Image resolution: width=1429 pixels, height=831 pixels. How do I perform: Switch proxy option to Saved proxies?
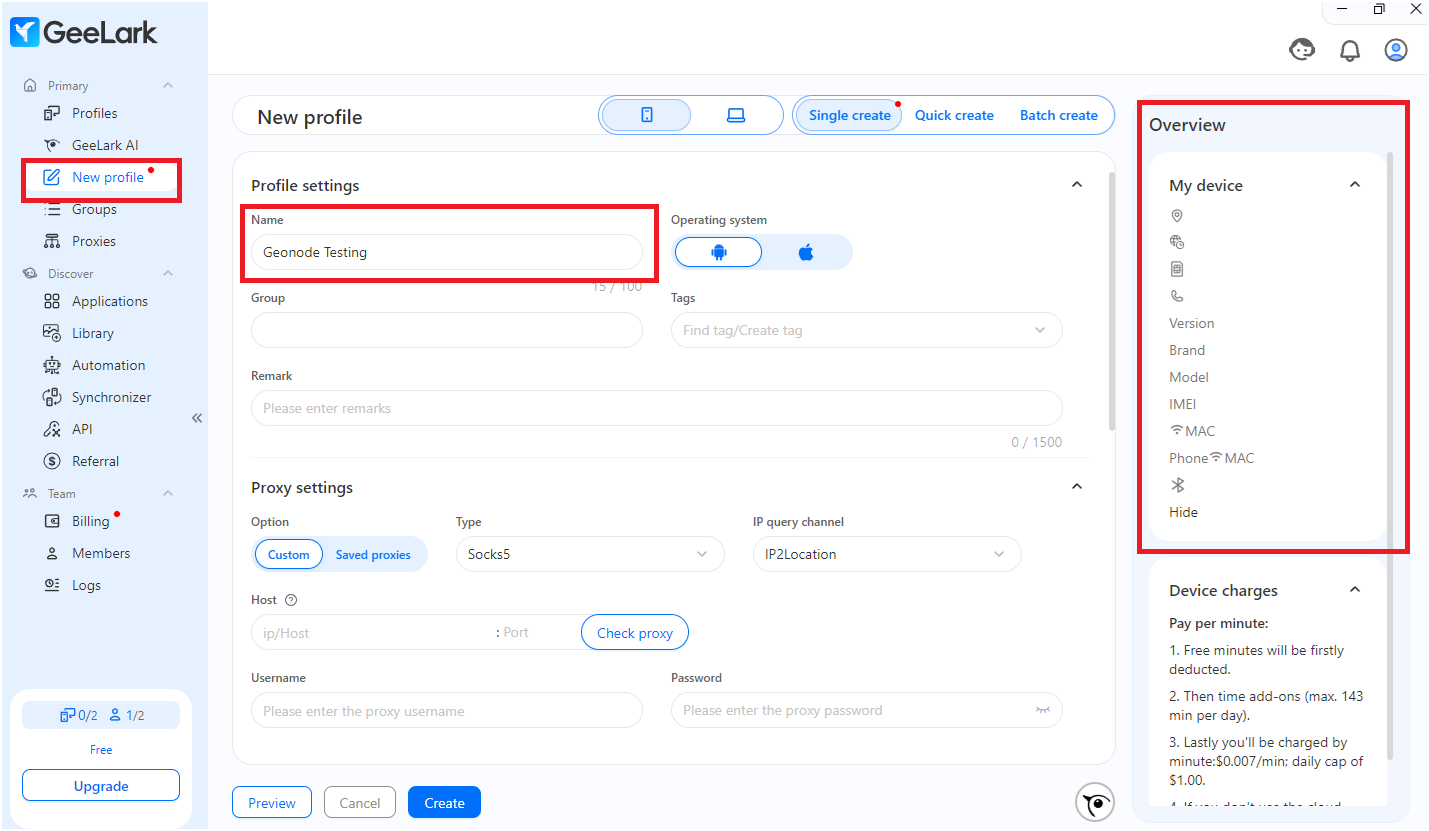point(372,553)
